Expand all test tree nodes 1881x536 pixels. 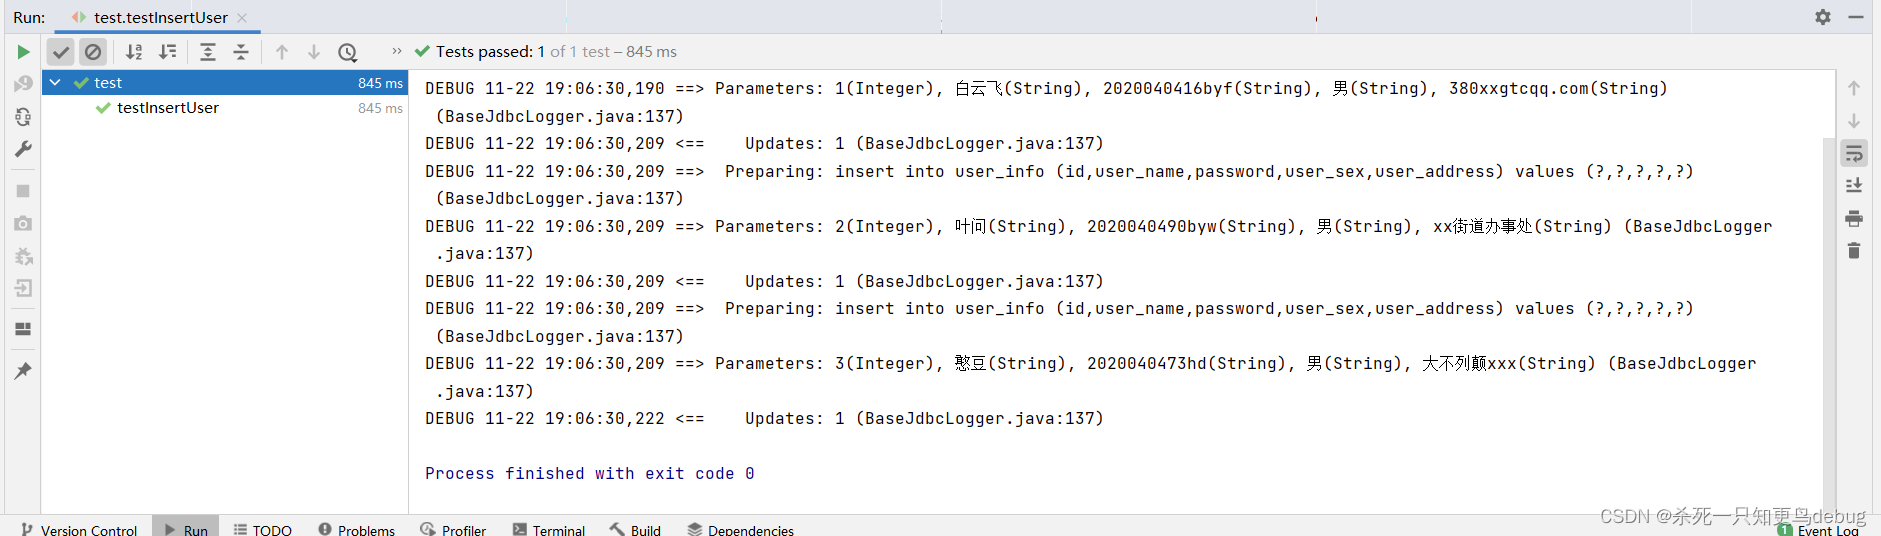(208, 52)
